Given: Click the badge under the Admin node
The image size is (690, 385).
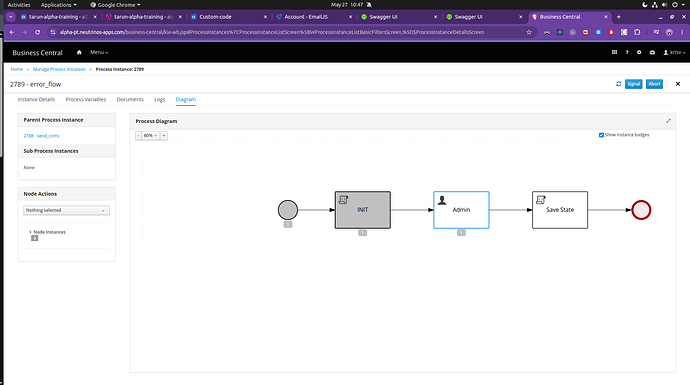Looking at the screenshot, I should tap(461, 233).
